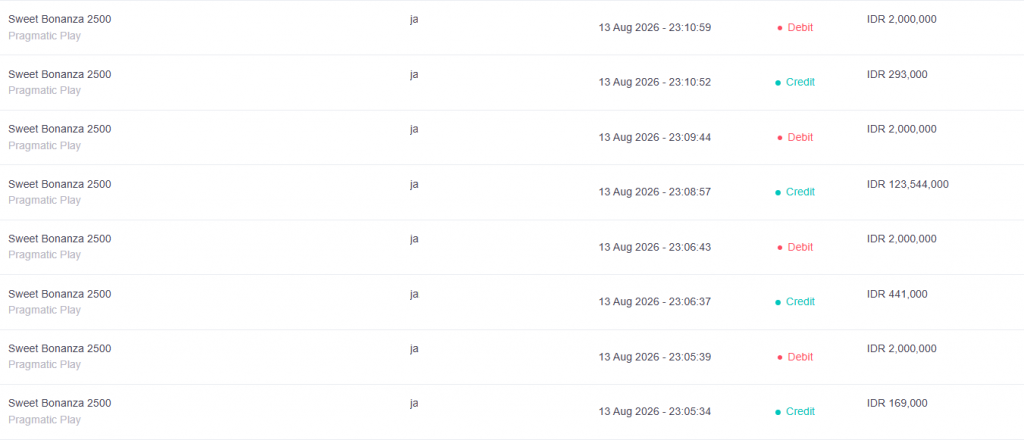The image size is (1024, 440).
Task: Select the timestamp 13 Aug 2026 - 23:09:44
Action: [654, 137]
